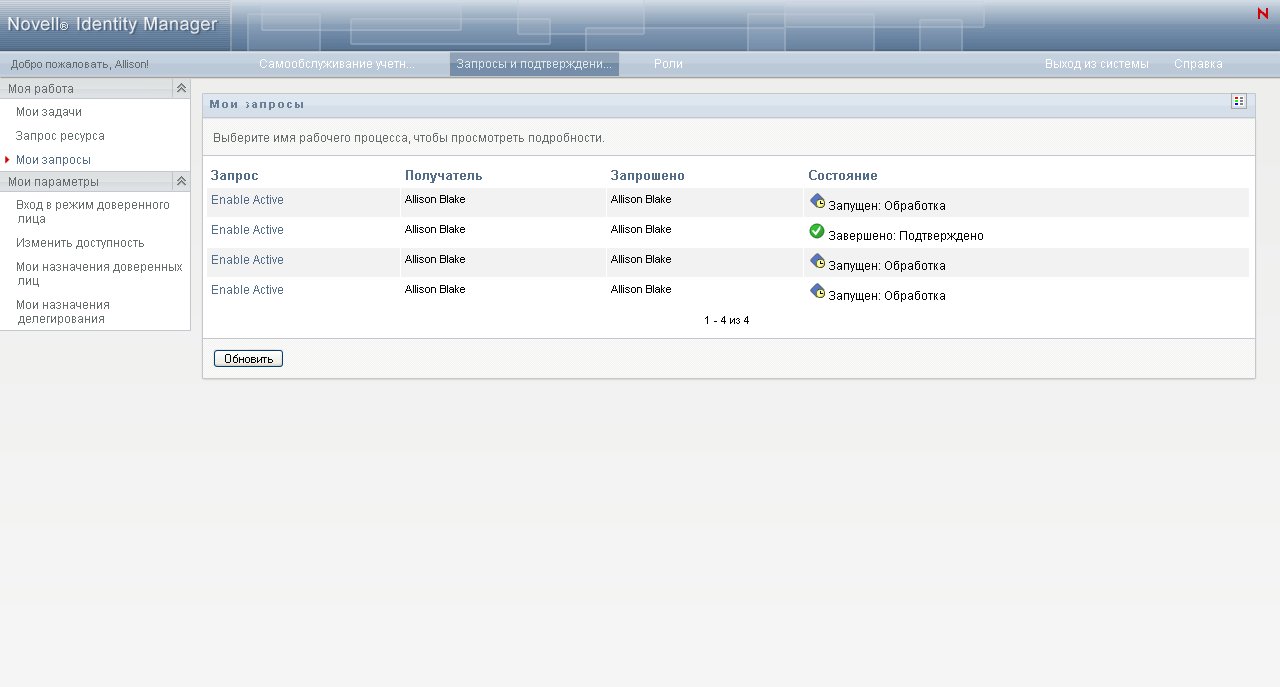Click the Novell N logo icon
This screenshot has width=1280, height=687.
(x=1262, y=14)
